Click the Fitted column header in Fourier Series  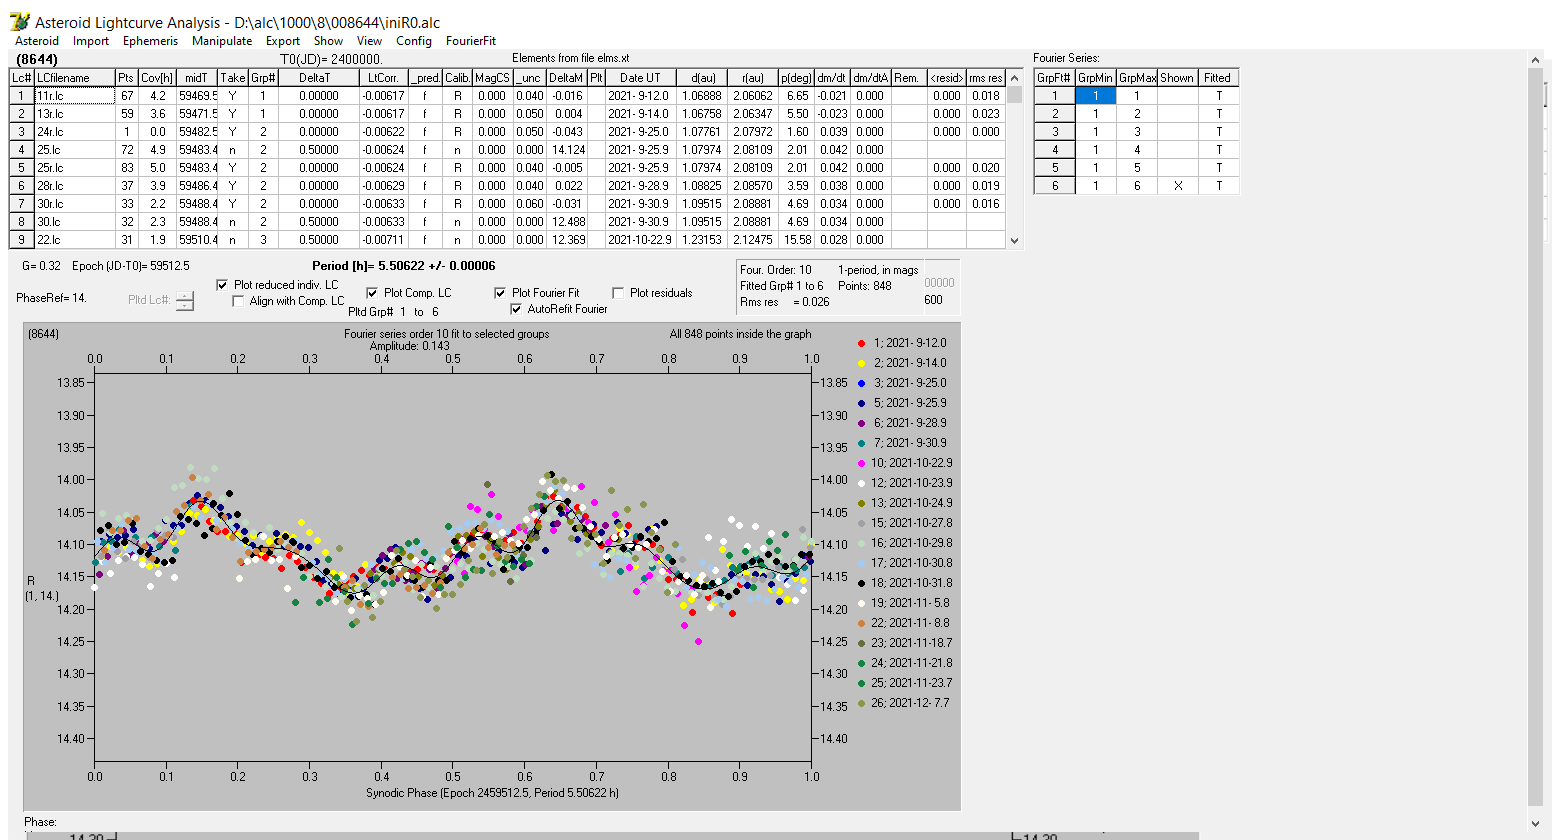point(1218,78)
